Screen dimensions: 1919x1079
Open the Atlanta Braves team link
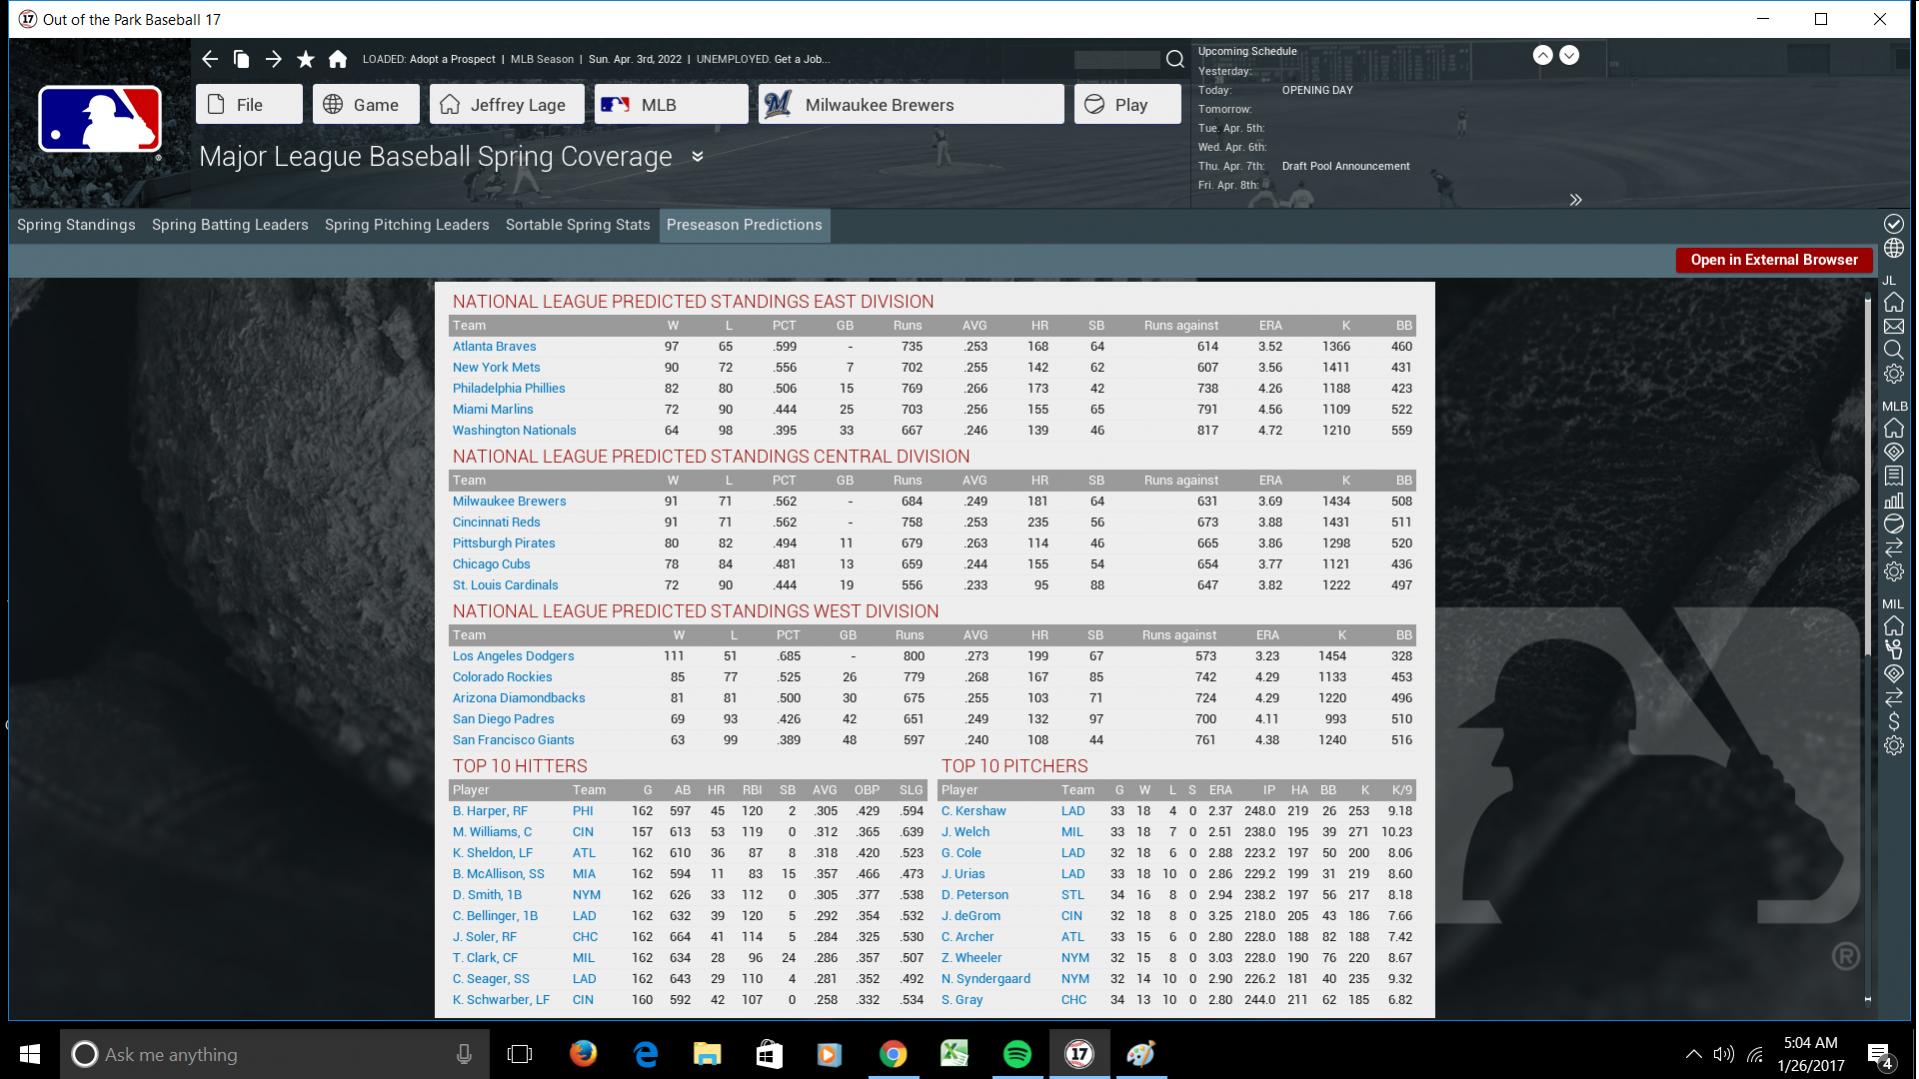[x=494, y=347]
